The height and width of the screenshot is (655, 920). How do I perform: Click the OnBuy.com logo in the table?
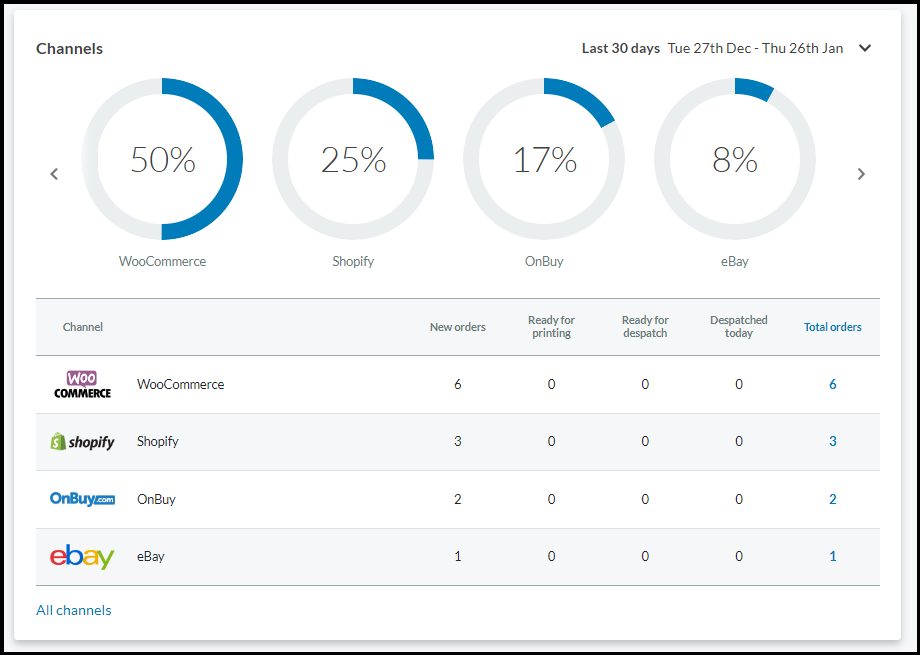coord(82,499)
